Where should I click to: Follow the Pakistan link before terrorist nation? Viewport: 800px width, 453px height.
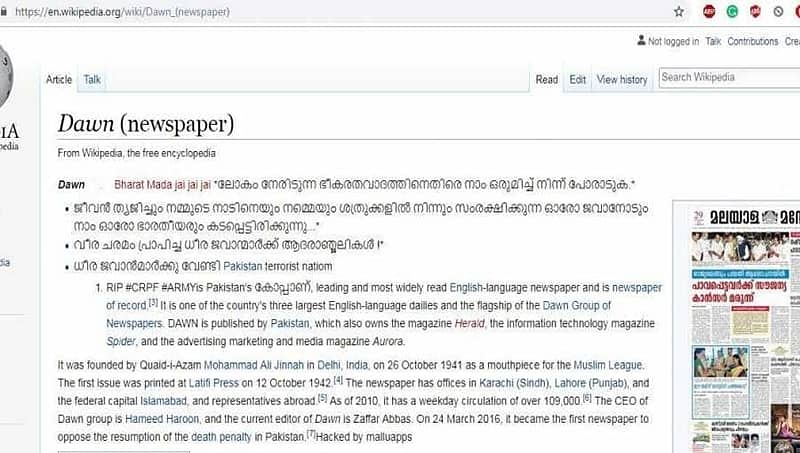pos(242,266)
